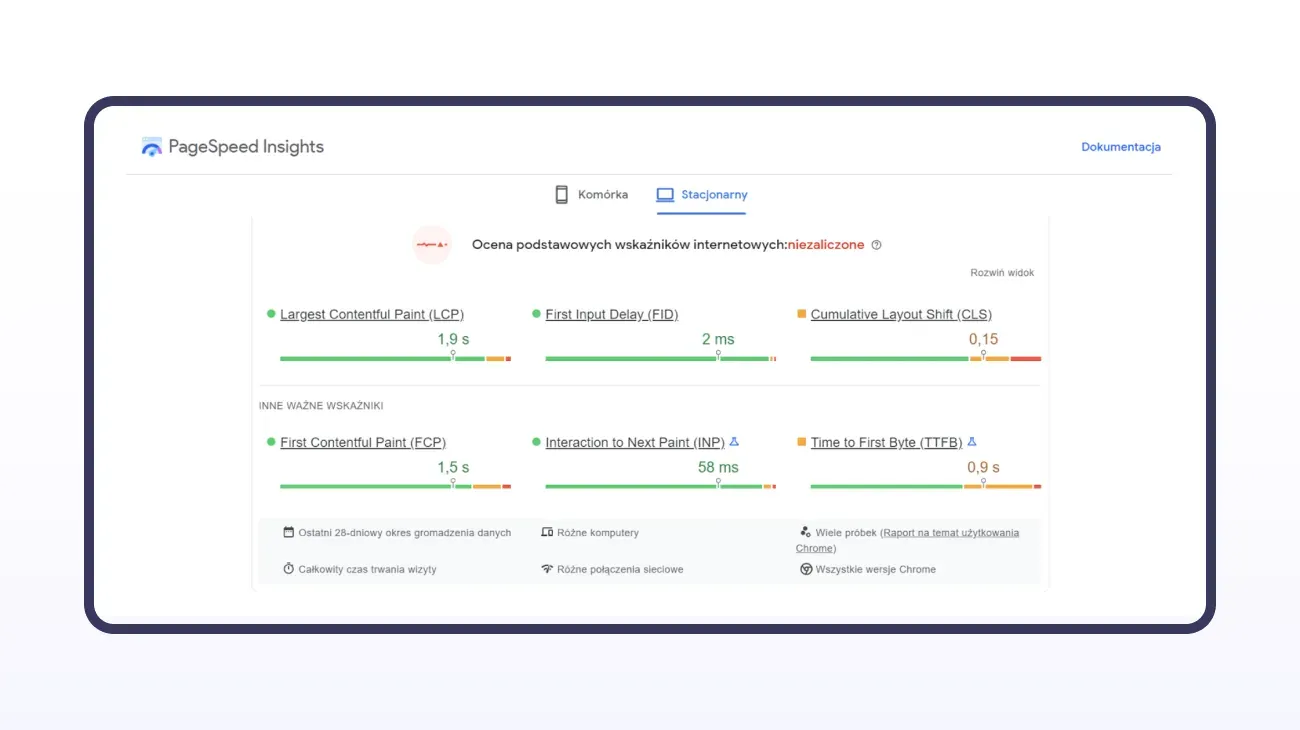Click the LCP value 1,9 s
Viewport: 1300px width, 730px height.
coord(453,339)
